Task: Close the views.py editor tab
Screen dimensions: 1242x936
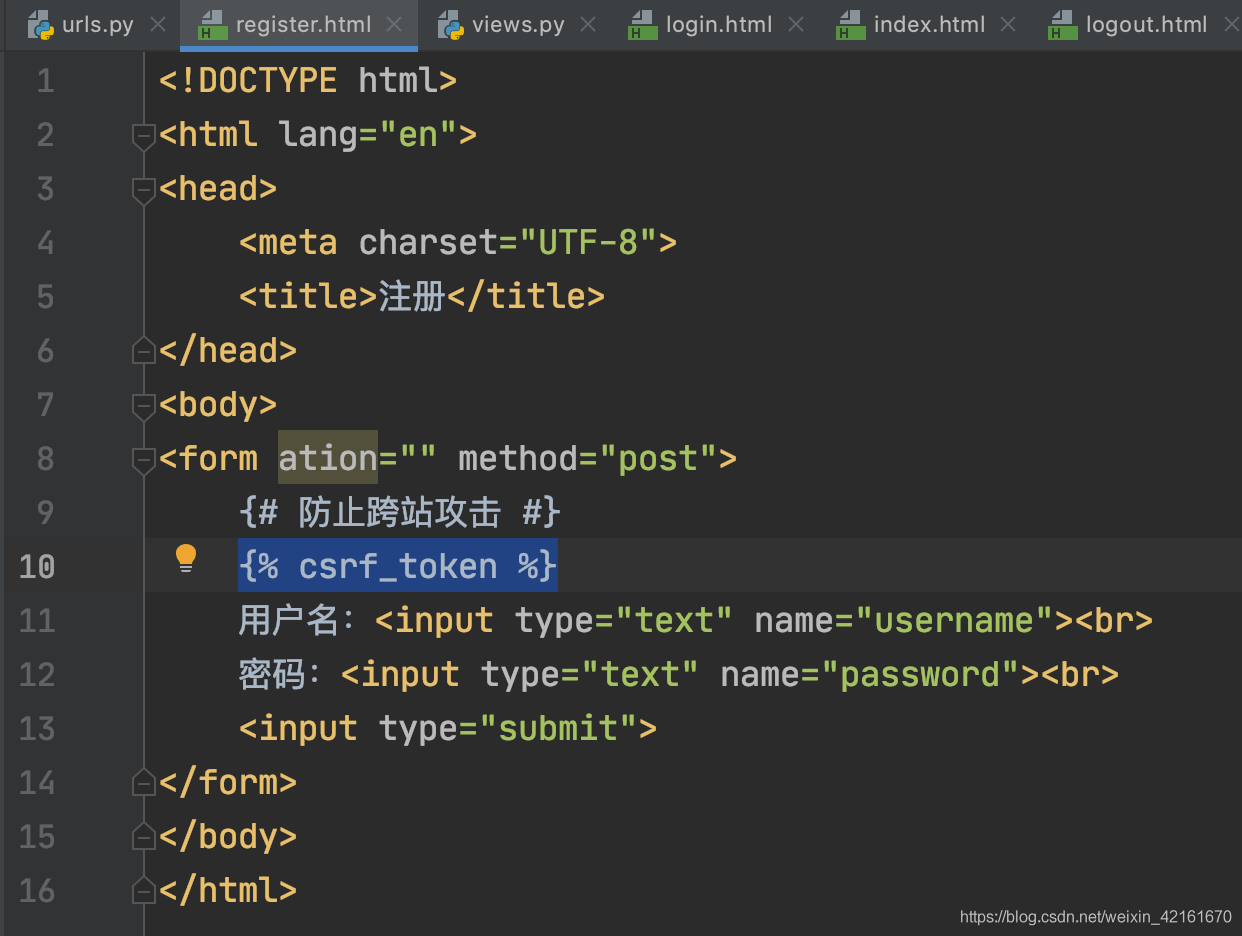Action: tap(588, 25)
